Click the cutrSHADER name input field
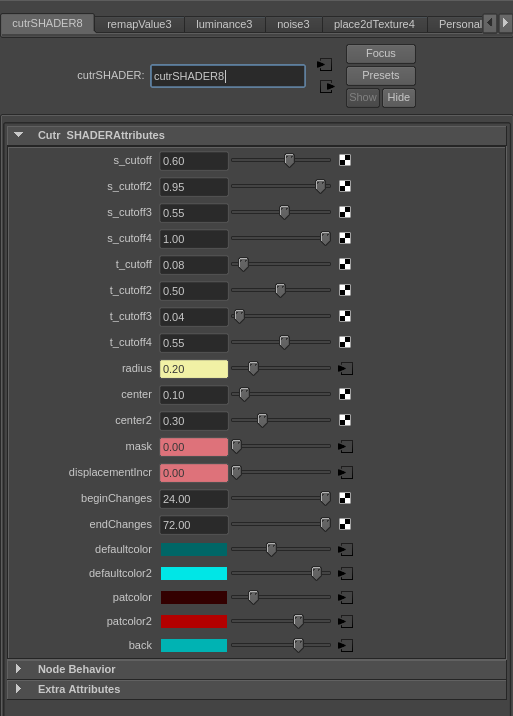The height and width of the screenshot is (716, 513). pos(228,76)
